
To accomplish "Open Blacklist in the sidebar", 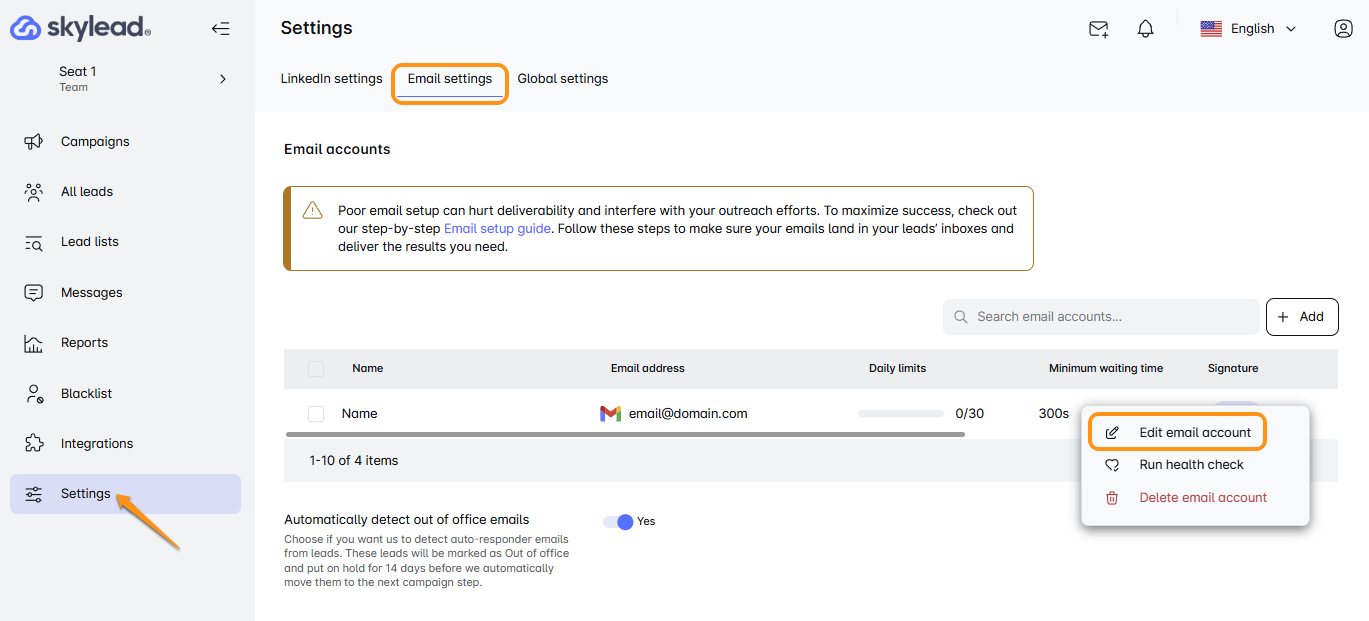I will click(86, 394).
